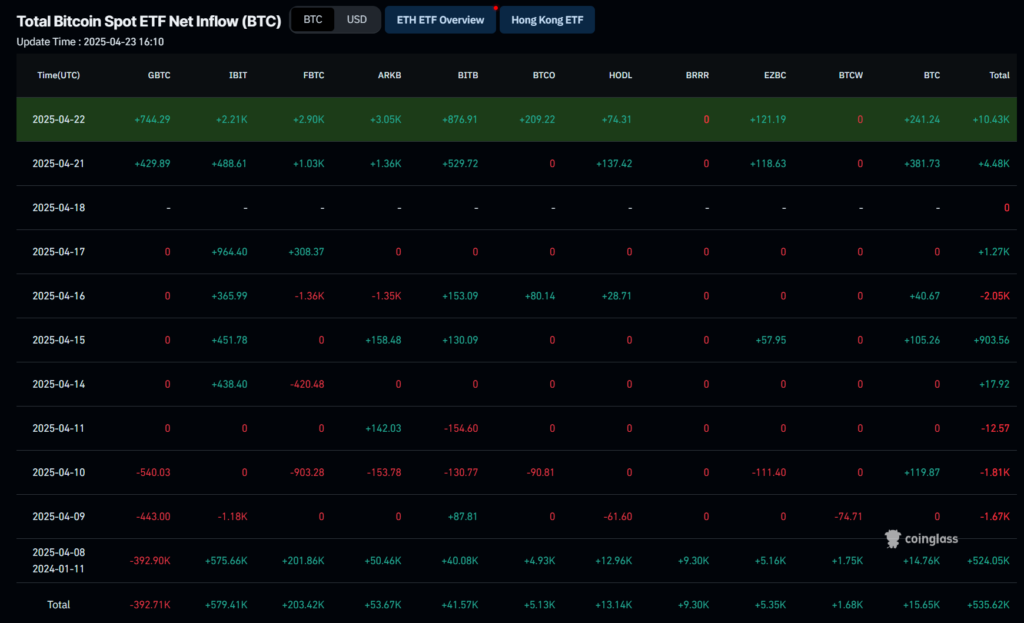Select the 2025-04-21 date cell
Viewport: 1024px width, 623px height.
pyautogui.click(x=59, y=163)
